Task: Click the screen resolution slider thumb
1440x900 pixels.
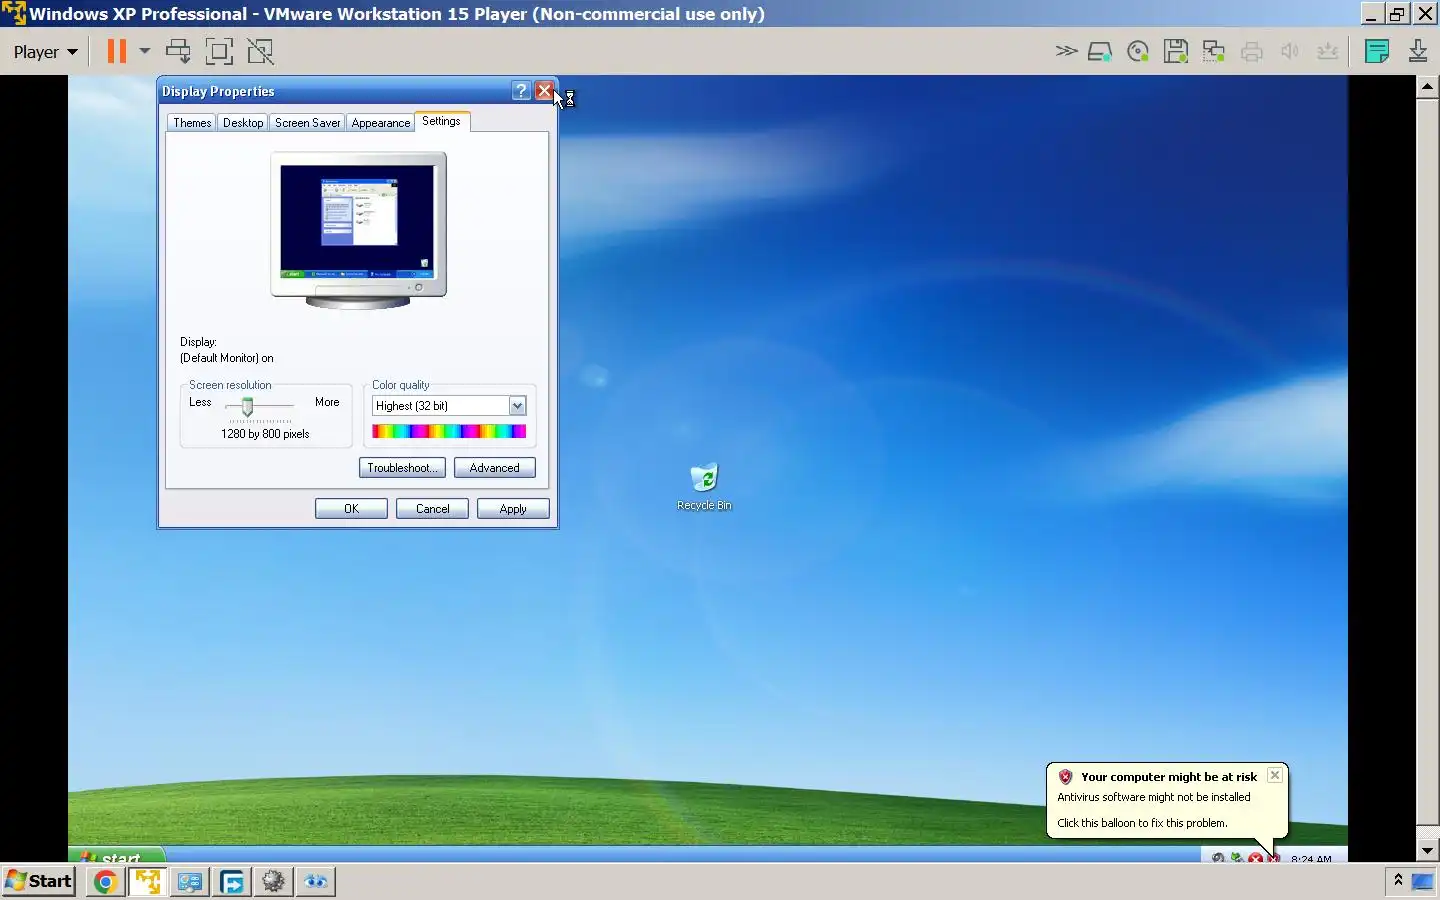Action: [247, 406]
